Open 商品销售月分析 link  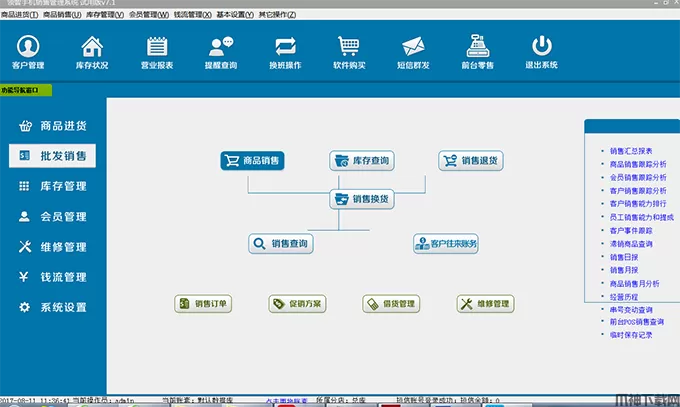pyautogui.click(x=634, y=284)
